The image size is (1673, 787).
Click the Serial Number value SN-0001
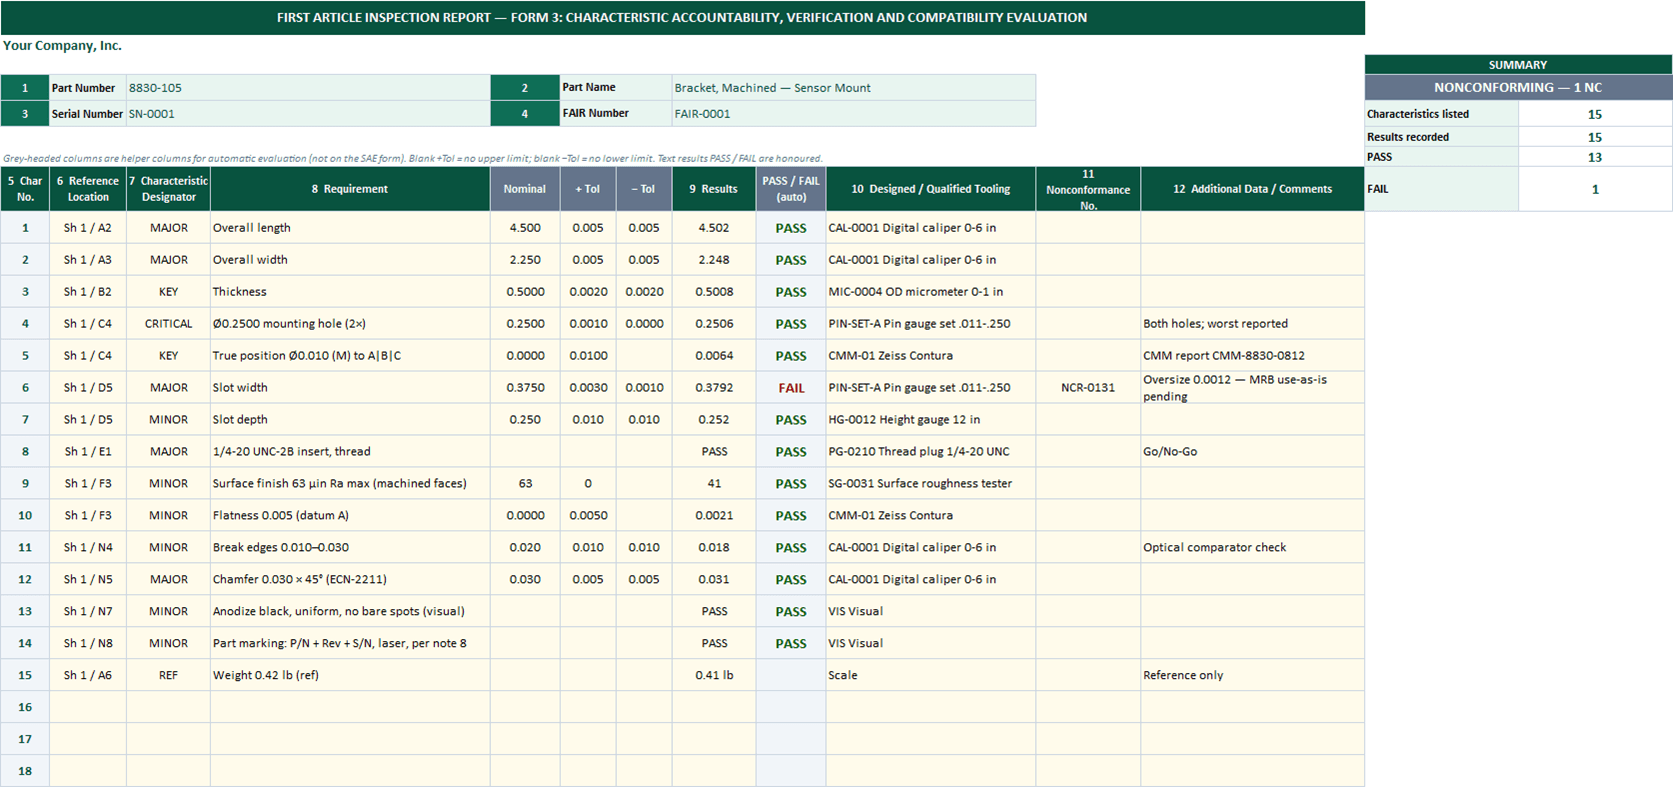pos(308,114)
